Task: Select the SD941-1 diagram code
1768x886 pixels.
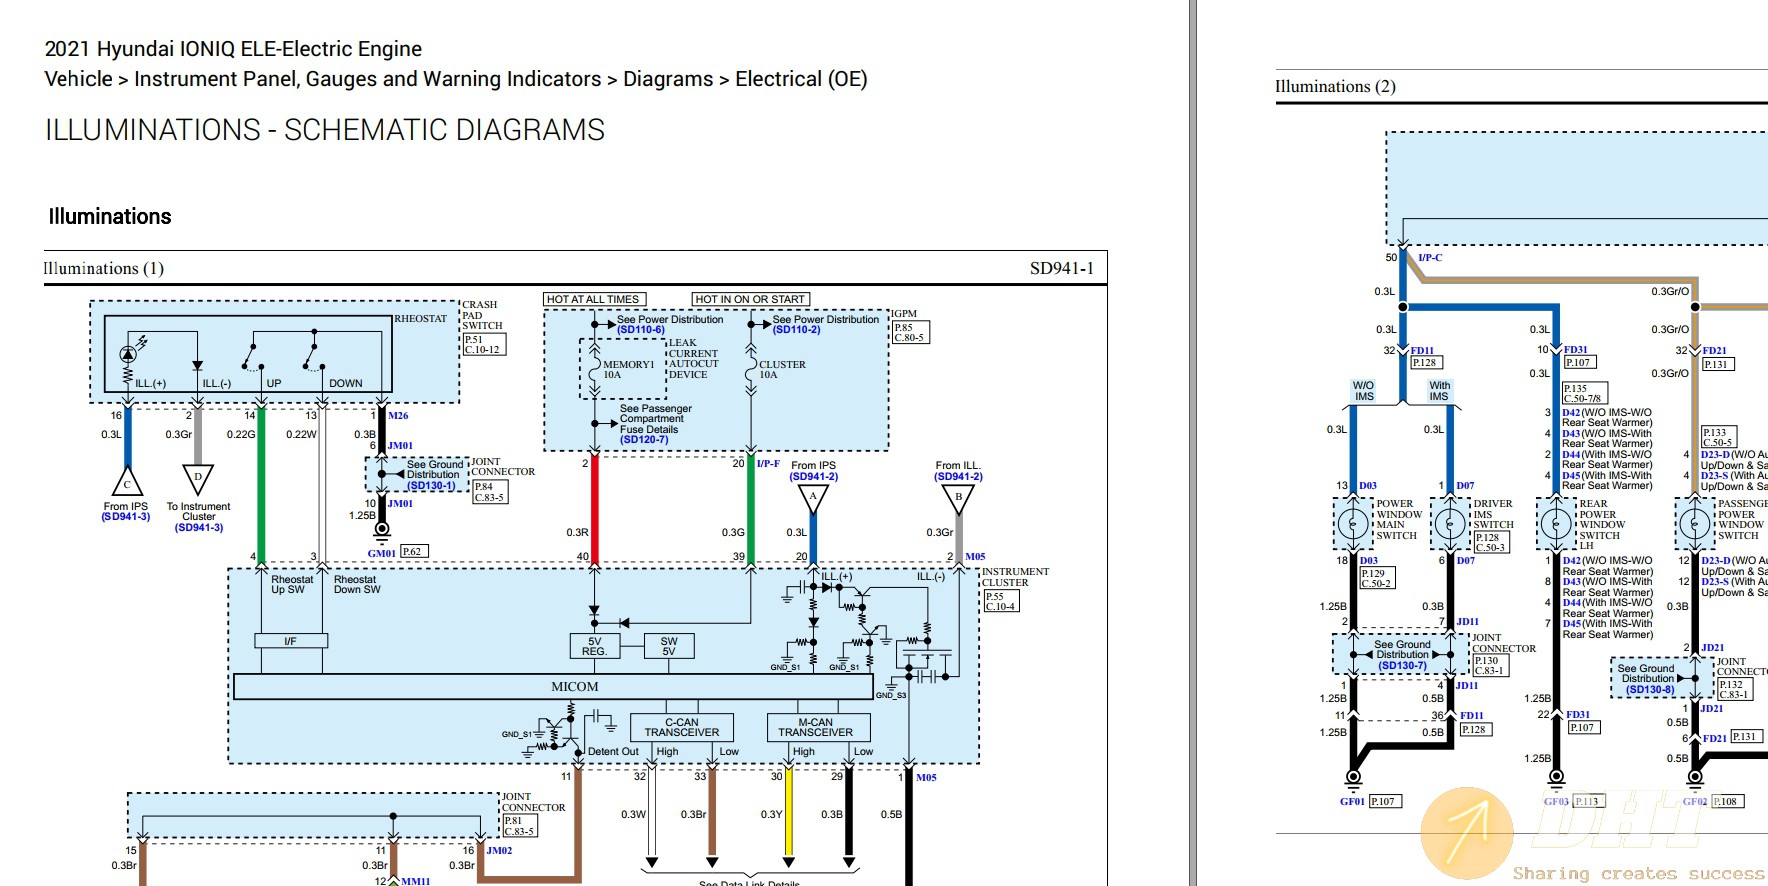Action: click(1062, 268)
